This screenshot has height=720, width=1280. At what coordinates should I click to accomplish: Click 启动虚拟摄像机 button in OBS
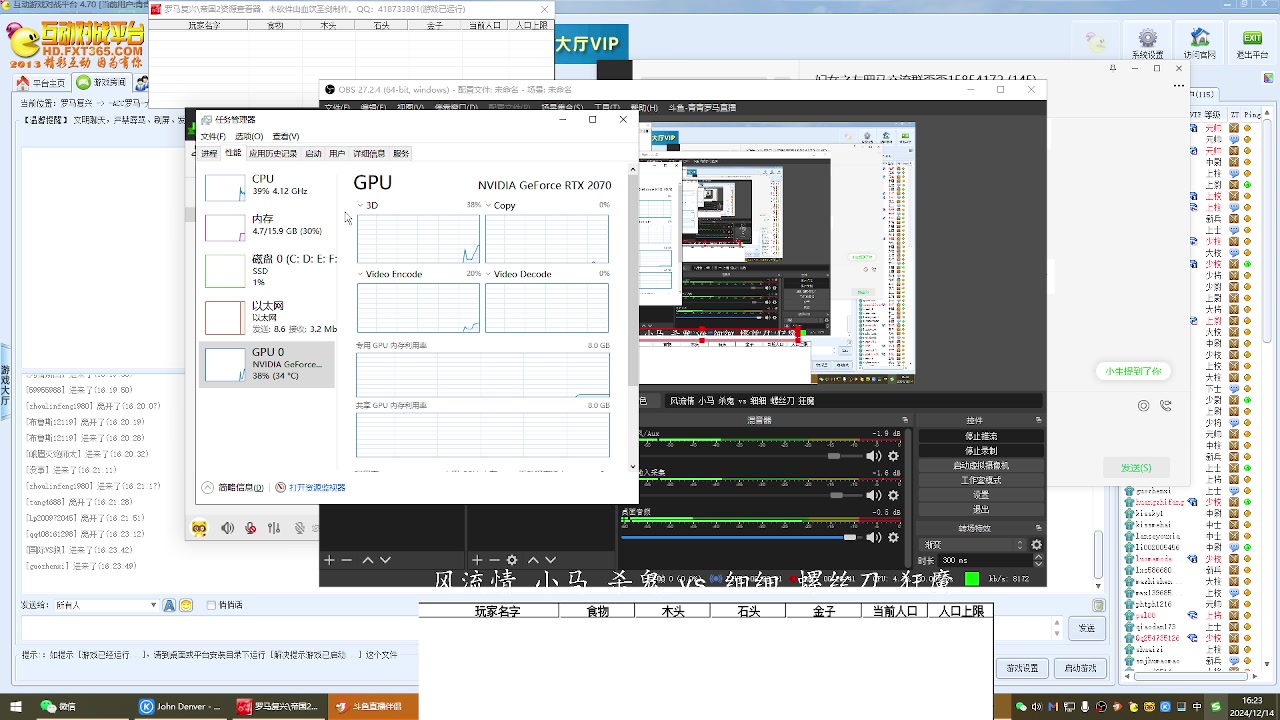coord(981,466)
